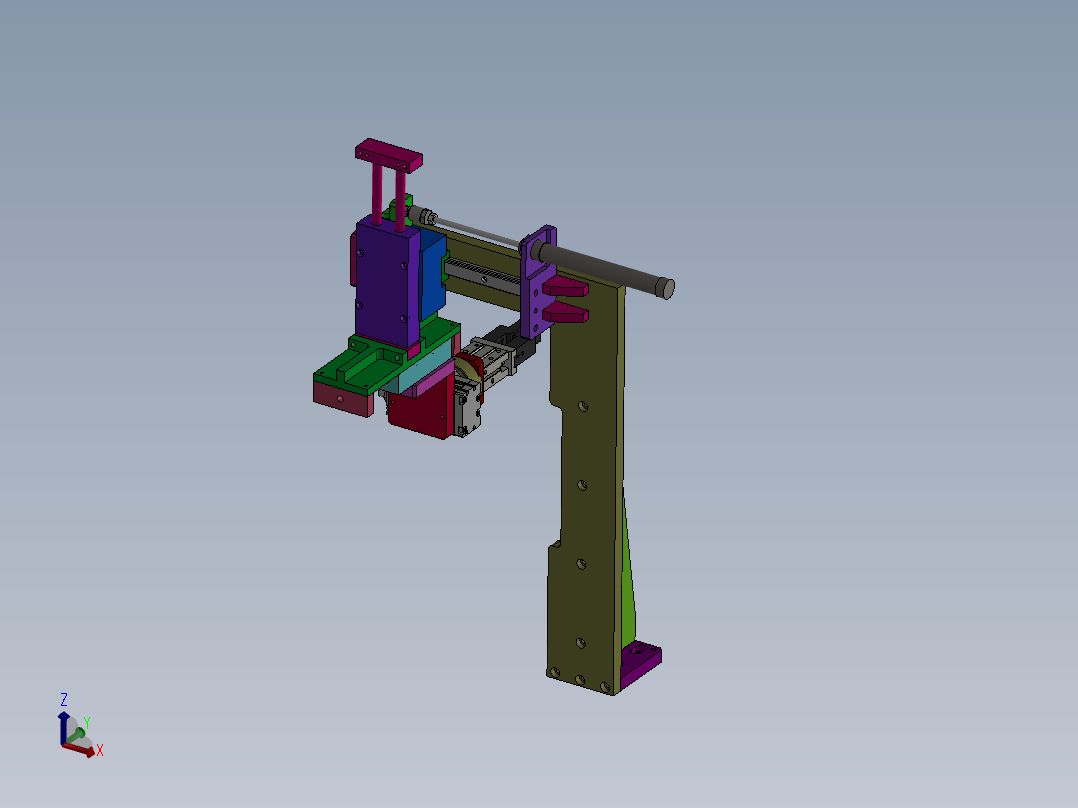Select the upper magenta wedge on the bracket

click(x=565, y=287)
